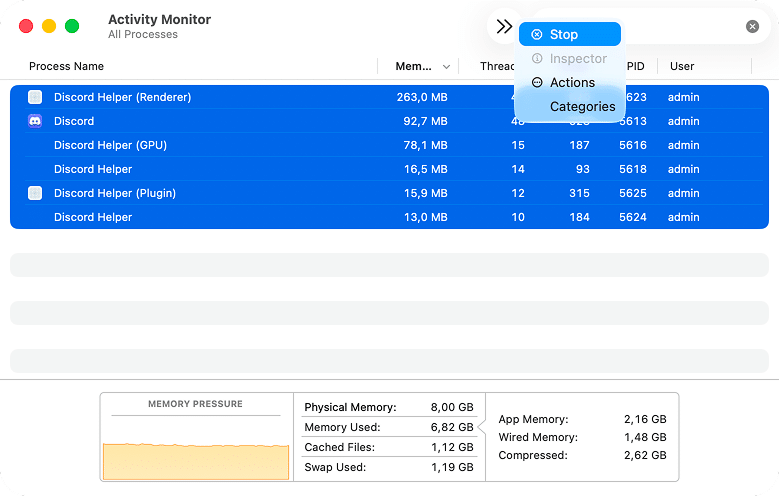The width and height of the screenshot is (779, 496).
Task: Click the Compressed 2,62 GB value
Action: point(645,455)
